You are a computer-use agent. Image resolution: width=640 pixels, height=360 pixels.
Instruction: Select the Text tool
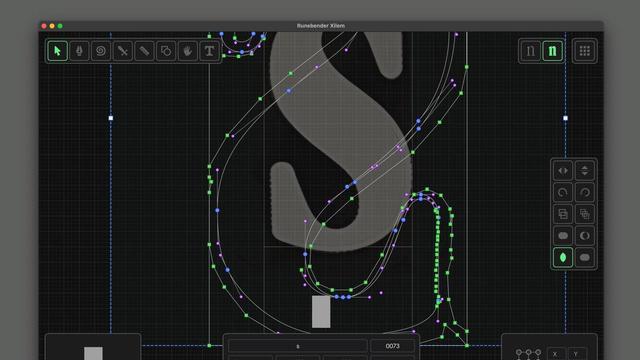[x=209, y=51]
